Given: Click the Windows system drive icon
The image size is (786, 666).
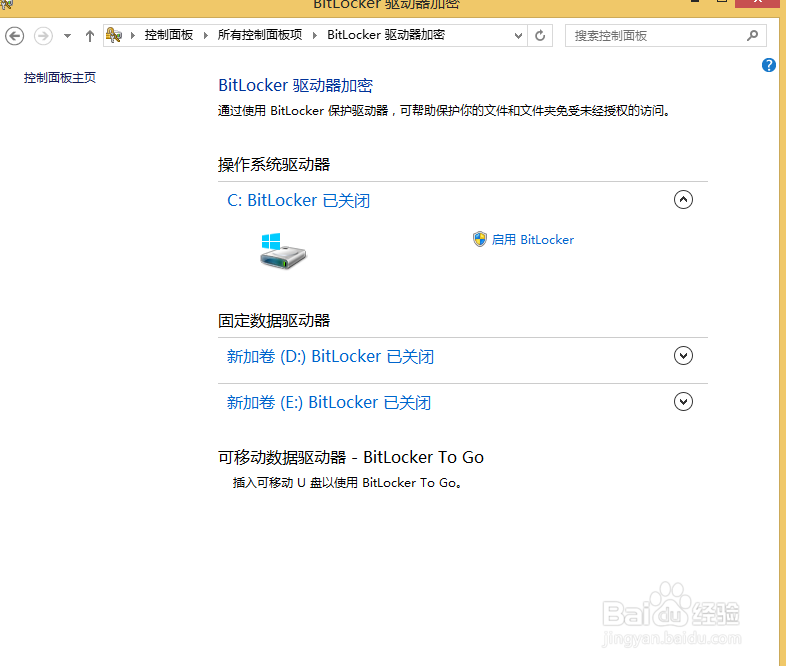Looking at the screenshot, I should [x=283, y=251].
